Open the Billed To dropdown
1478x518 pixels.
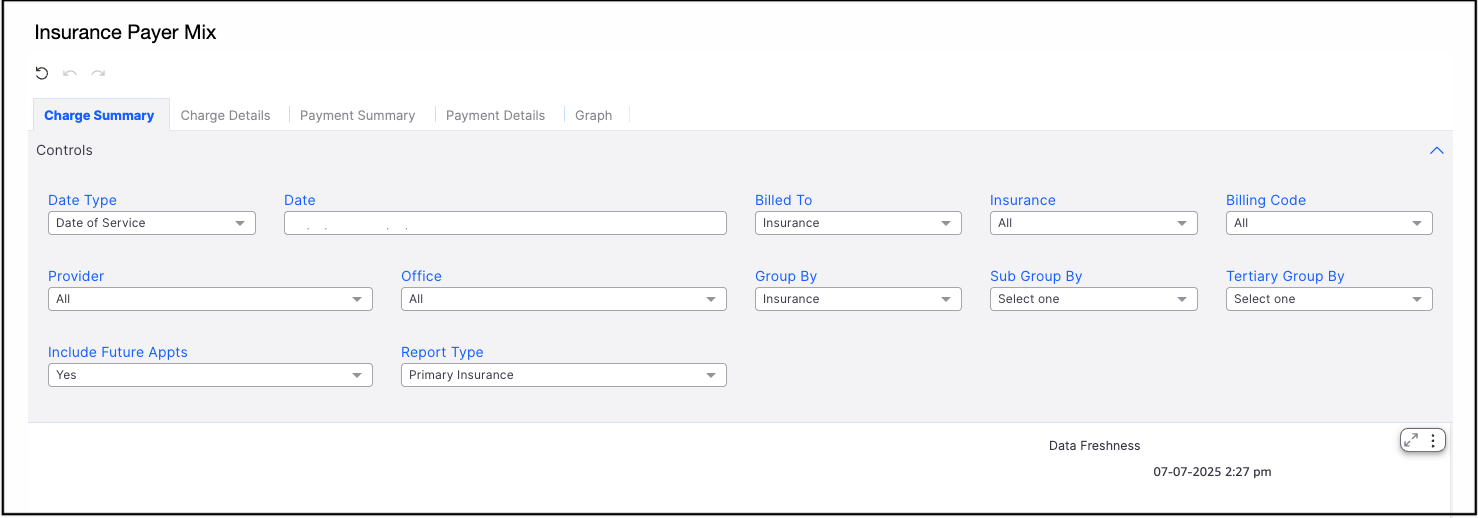coord(858,223)
